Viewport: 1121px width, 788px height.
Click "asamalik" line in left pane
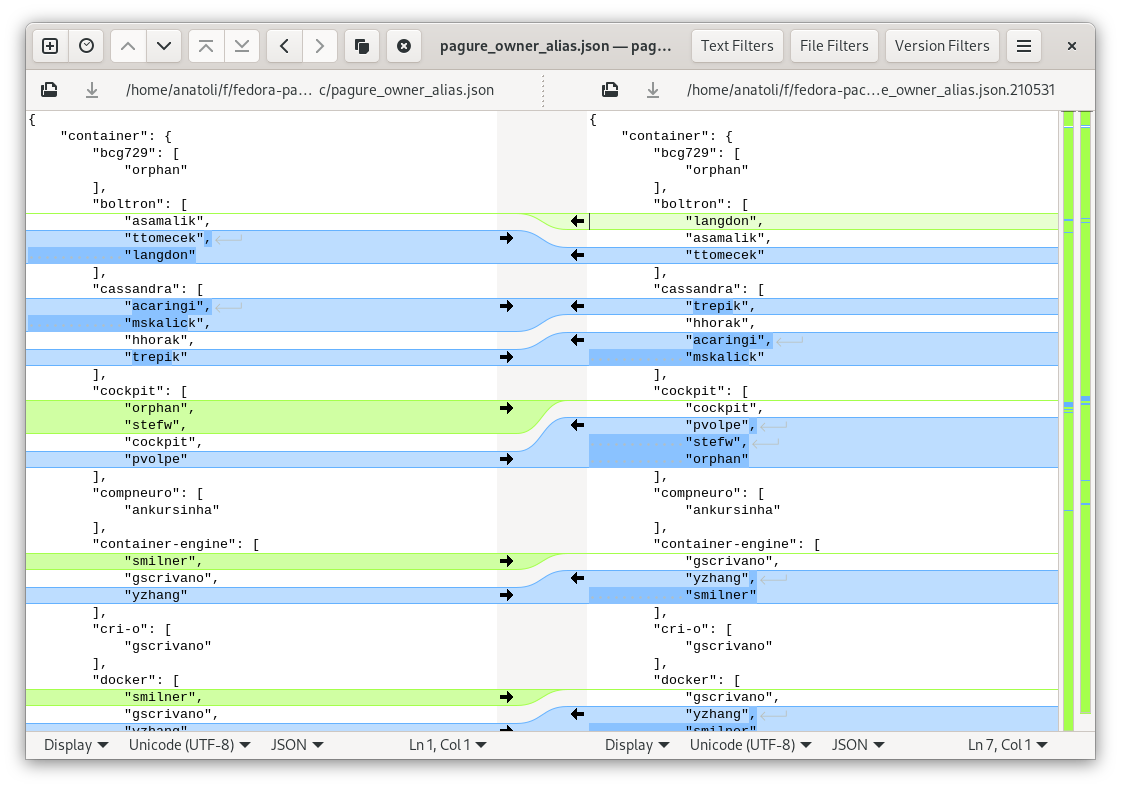(167, 221)
